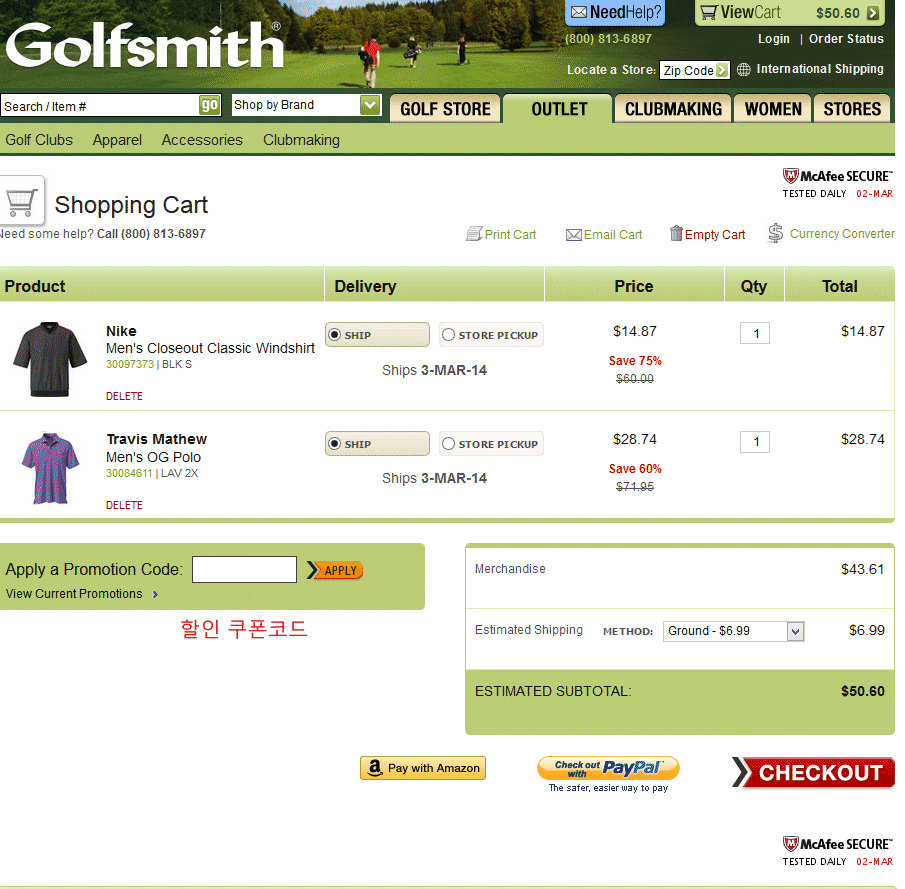
Task: Open Currency Converter dollar icon
Action: (776, 233)
